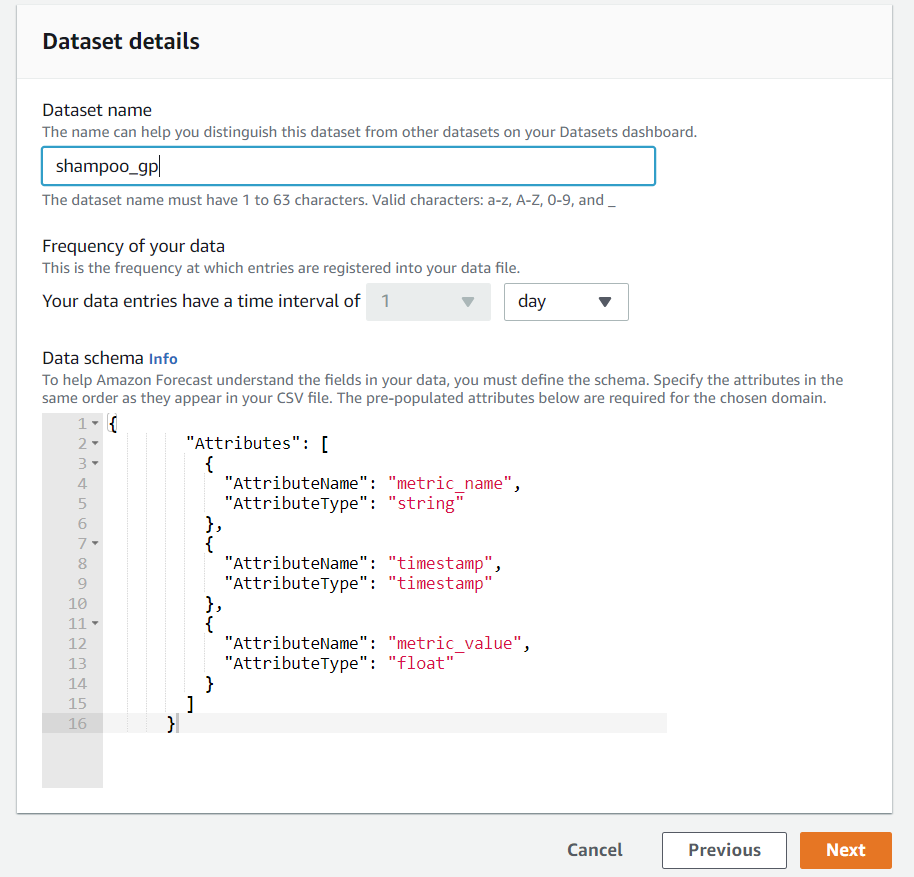Collapse the Attributes fold arrow on line 2
The image size is (914, 877).
point(94,444)
